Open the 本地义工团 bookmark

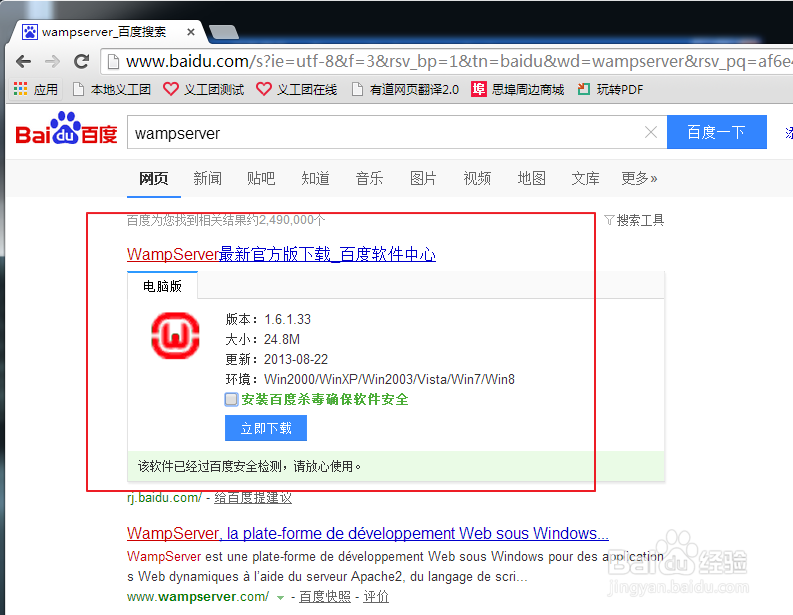(x=112, y=90)
